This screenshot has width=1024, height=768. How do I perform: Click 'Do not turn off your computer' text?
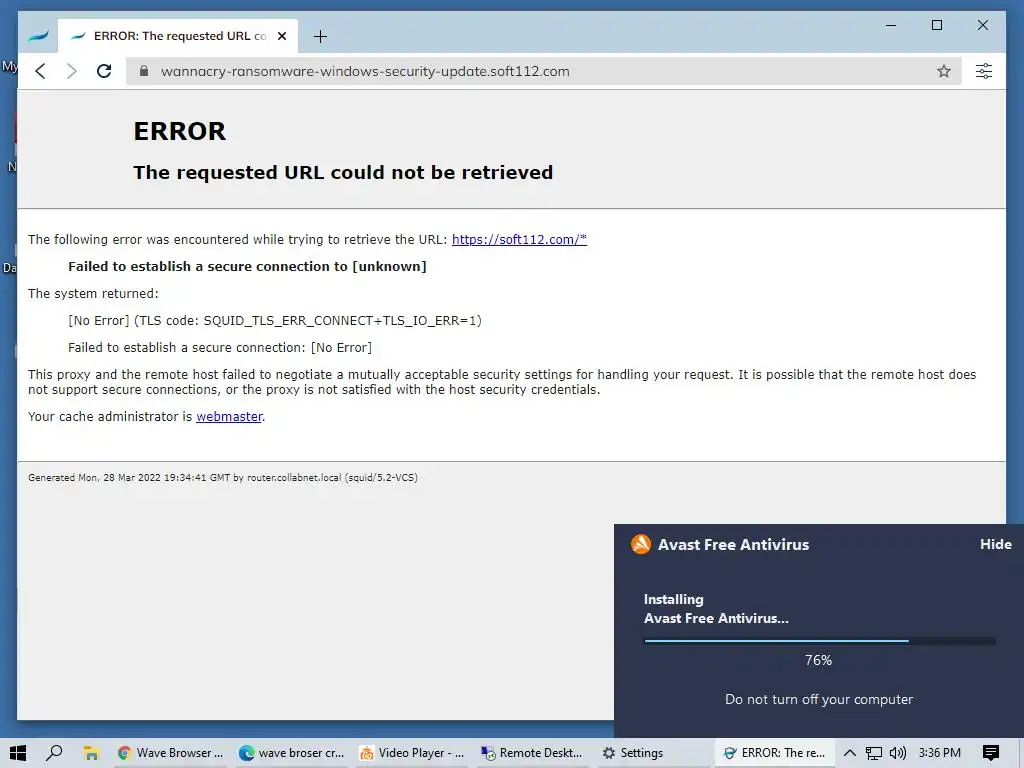pyautogui.click(x=819, y=699)
